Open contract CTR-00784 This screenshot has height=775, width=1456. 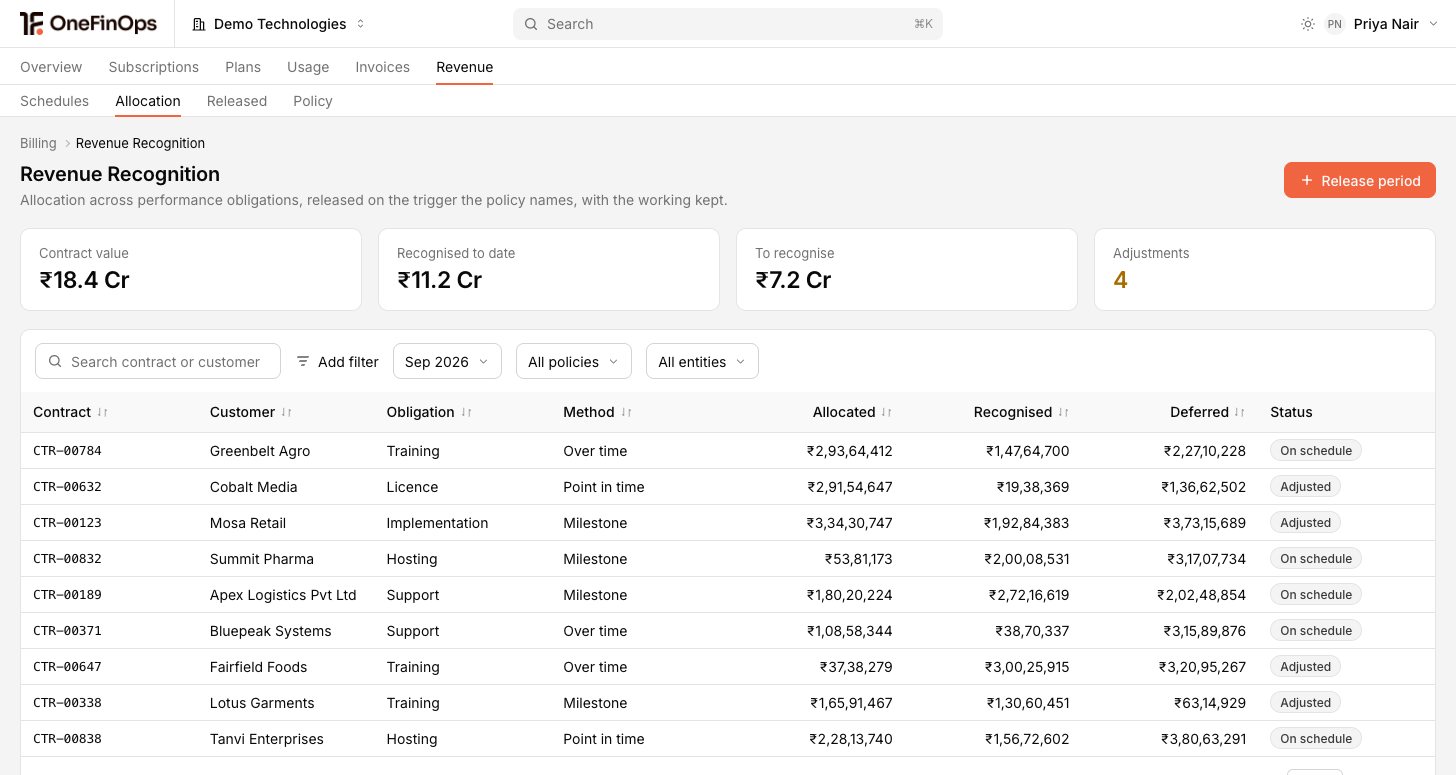[x=67, y=451]
